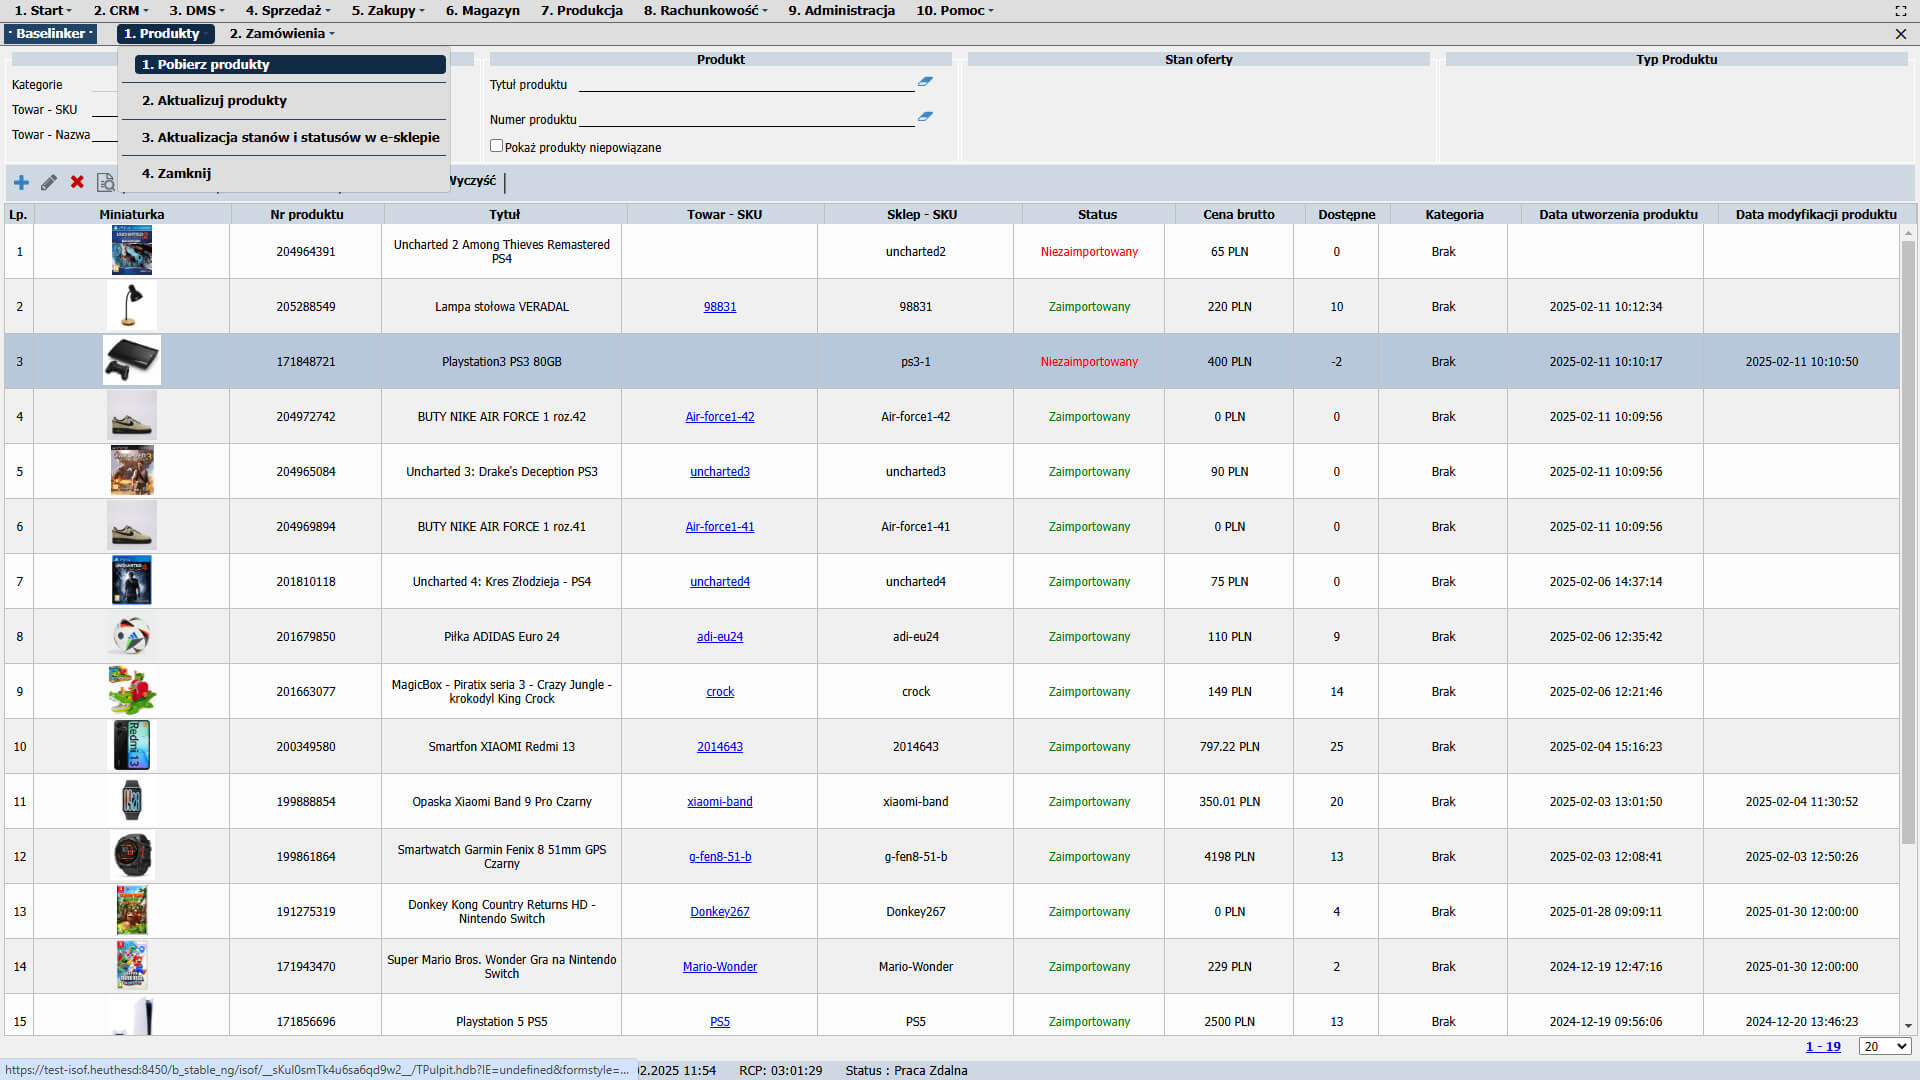Screen dimensions: 1920x1080
Task: Click the red X delete icon
Action: (x=77, y=182)
